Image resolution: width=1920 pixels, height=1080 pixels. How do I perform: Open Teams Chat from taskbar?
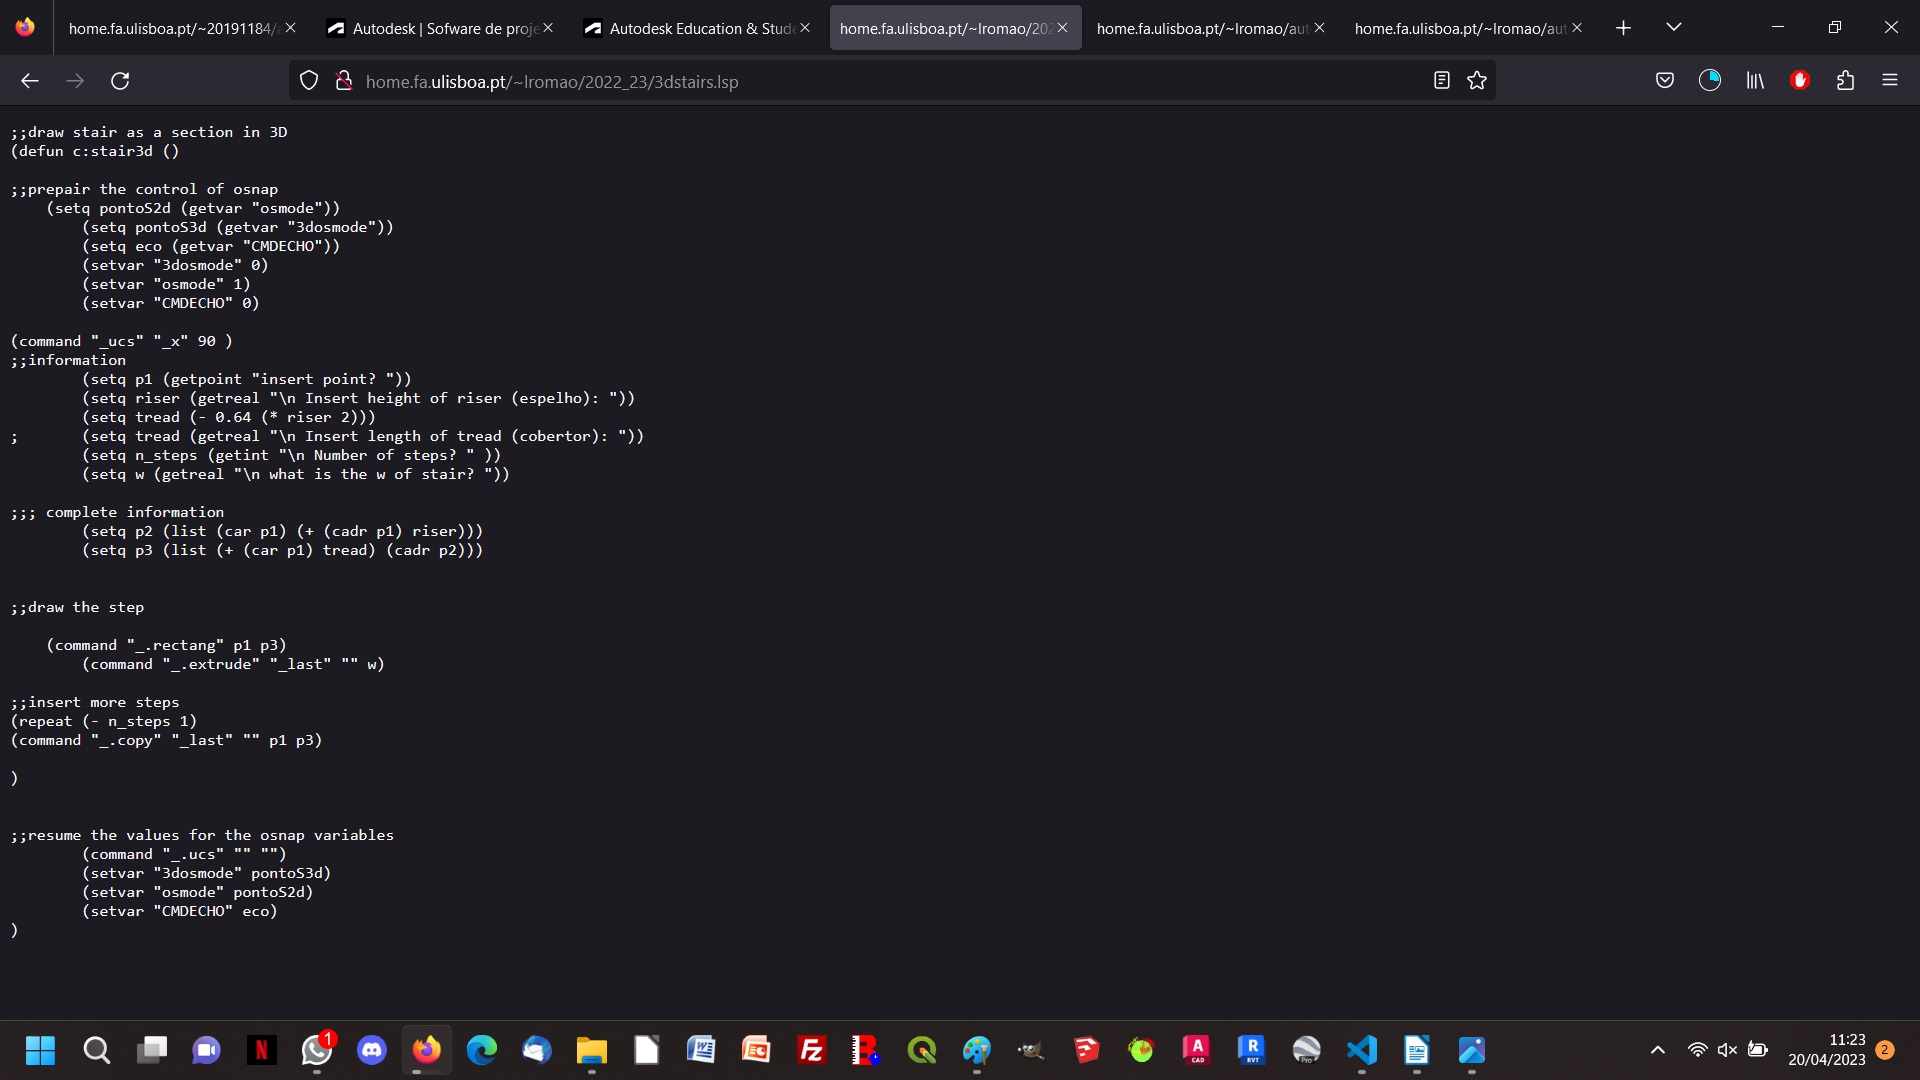tap(206, 1050)
